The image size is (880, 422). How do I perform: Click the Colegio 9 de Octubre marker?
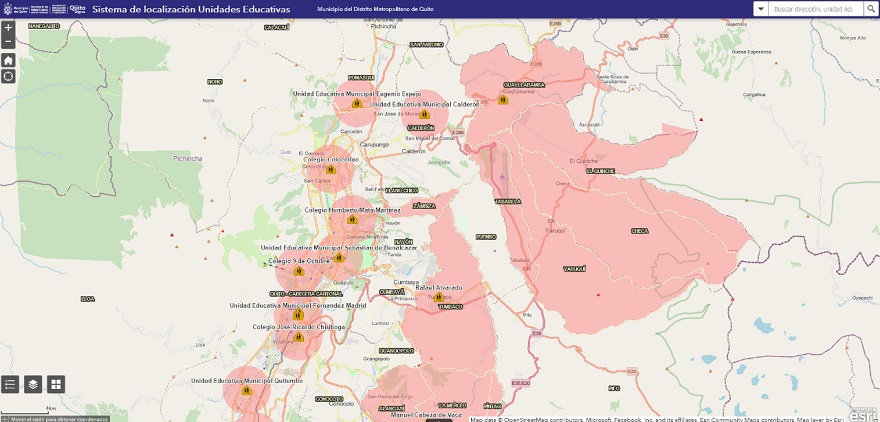(298, 271)
